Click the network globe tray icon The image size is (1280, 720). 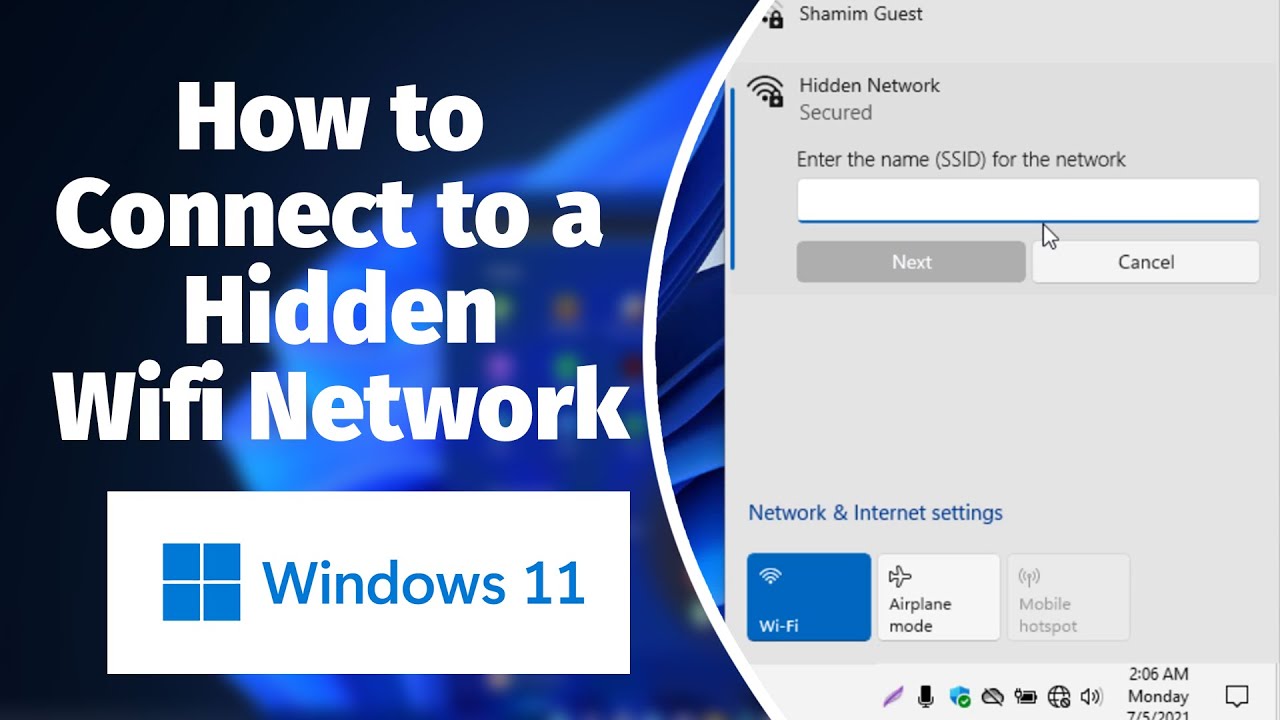pos(1059,697)
